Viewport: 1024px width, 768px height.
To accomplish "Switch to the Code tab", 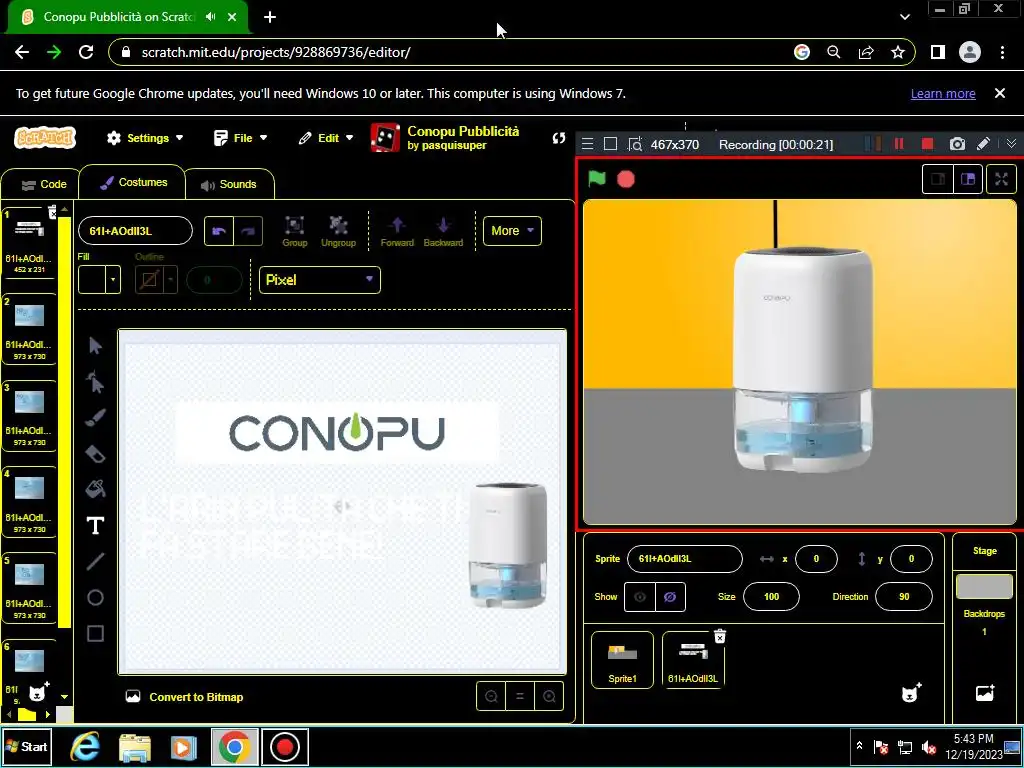I will point(44,184).
